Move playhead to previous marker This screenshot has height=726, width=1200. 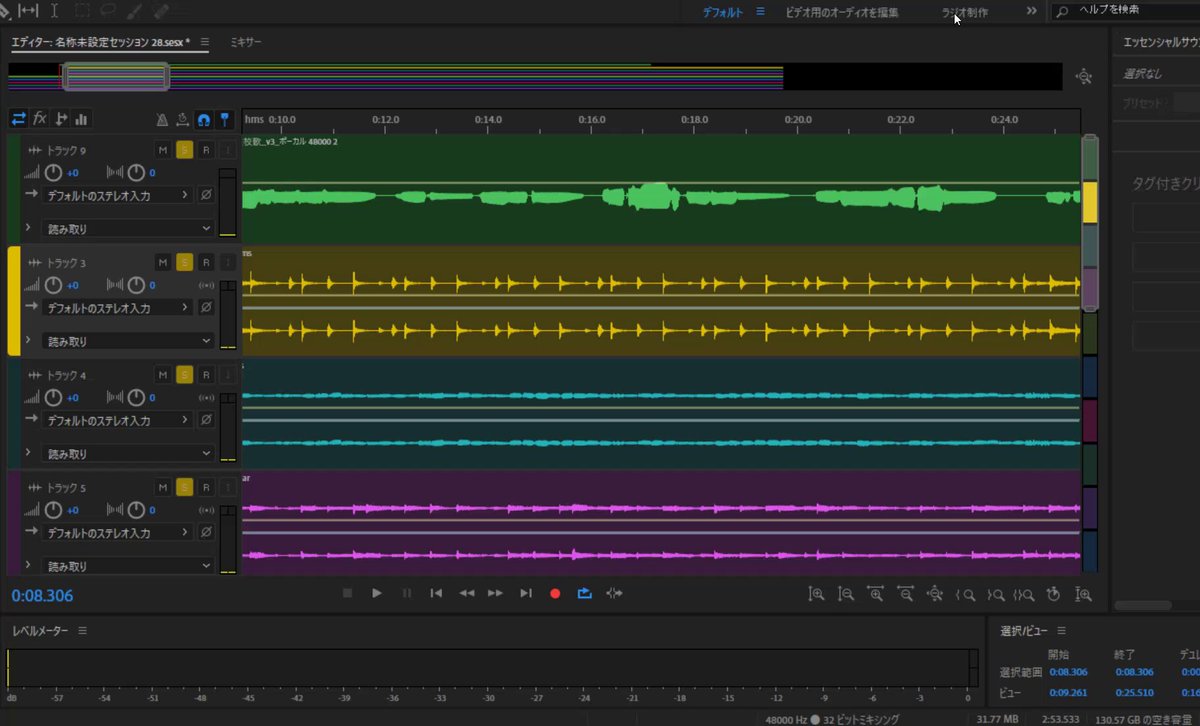pos(436,593)
